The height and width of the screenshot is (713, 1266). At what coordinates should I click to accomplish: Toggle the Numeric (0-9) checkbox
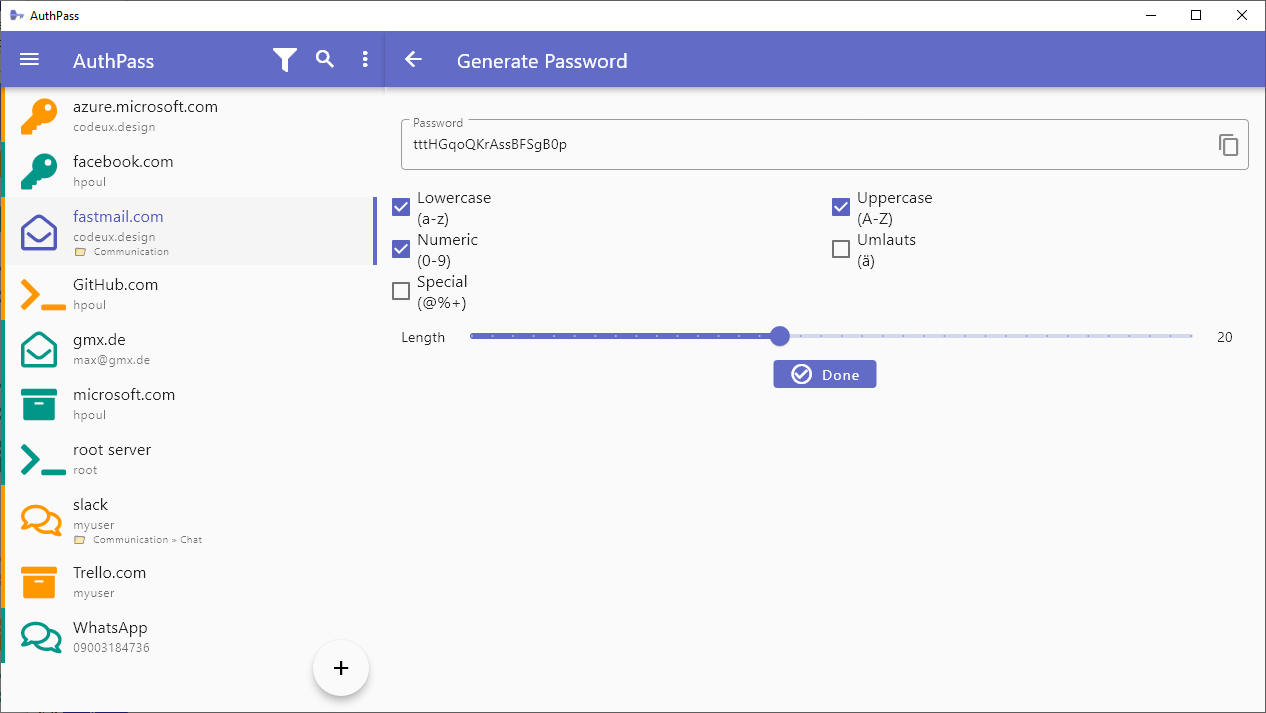click(x=401, y=249)
